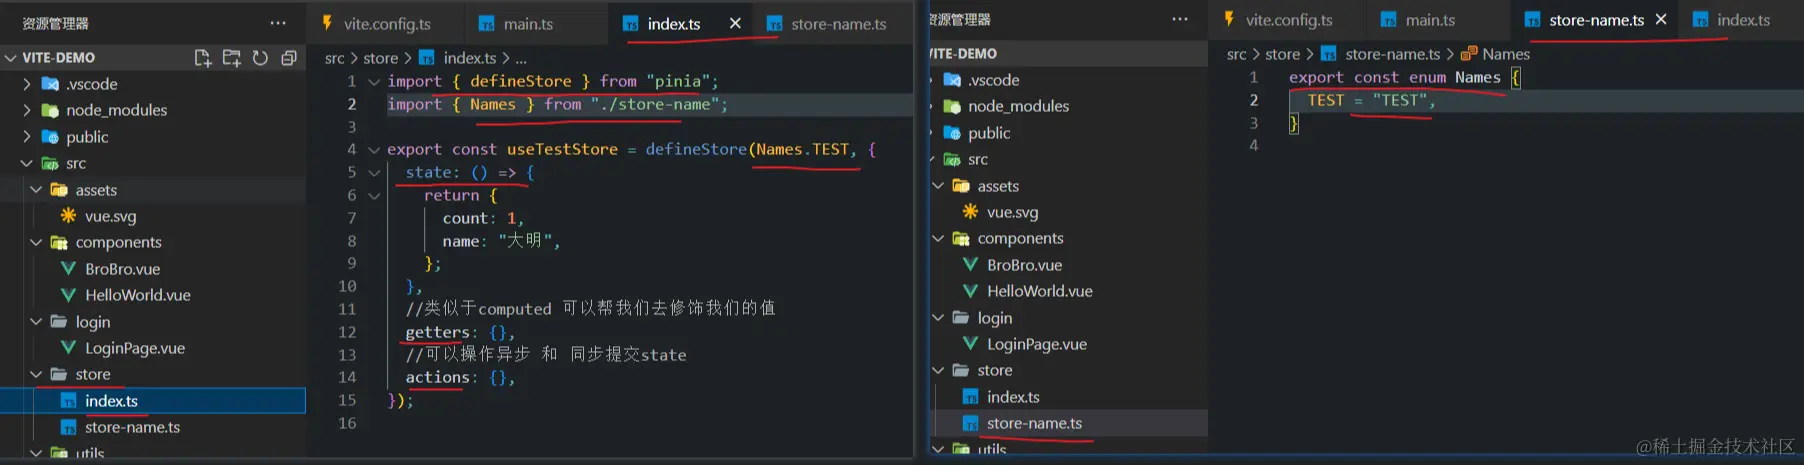Switch to vite.config.ts tab in right editor
The width and height of the screenshot is (1804, 465).
pyautogui.click(x=1278, y=20)
